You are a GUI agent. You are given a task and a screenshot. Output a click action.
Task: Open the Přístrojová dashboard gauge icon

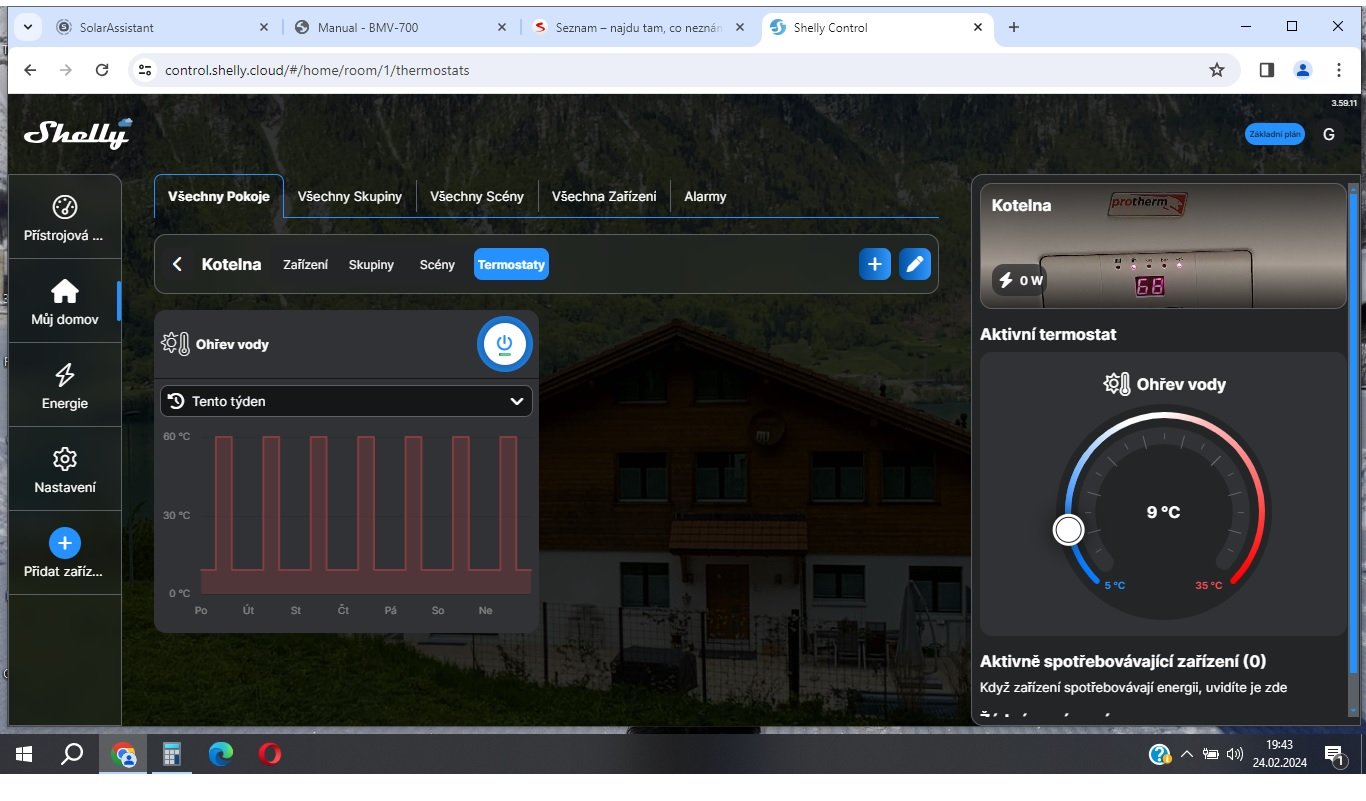[x=65, y=207]
